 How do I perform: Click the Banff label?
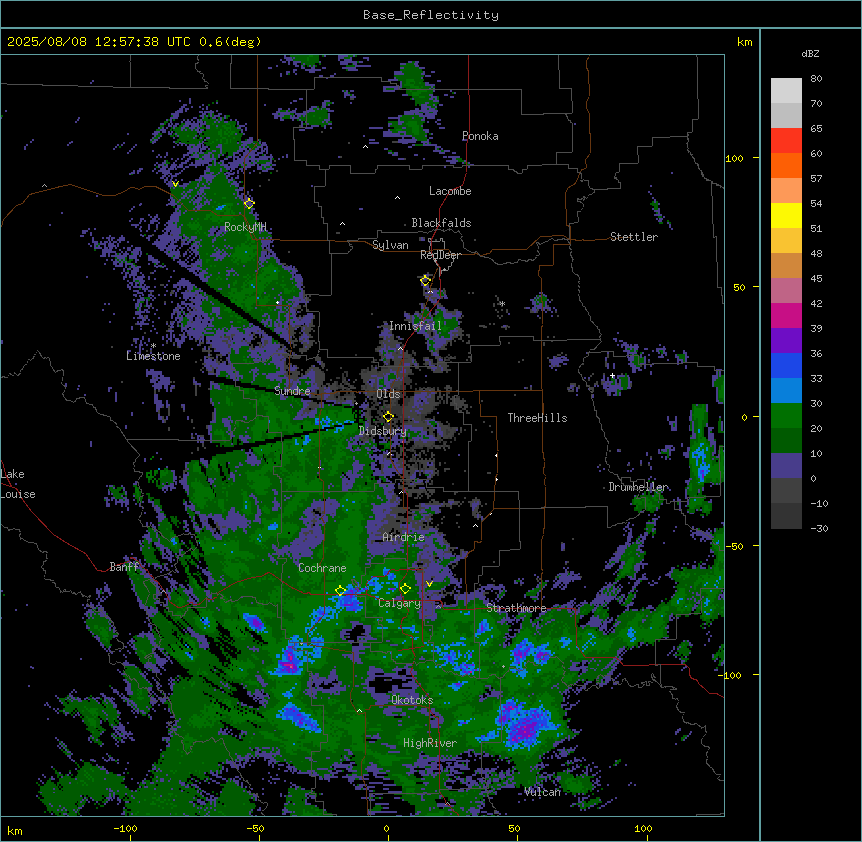coord(124,567)
